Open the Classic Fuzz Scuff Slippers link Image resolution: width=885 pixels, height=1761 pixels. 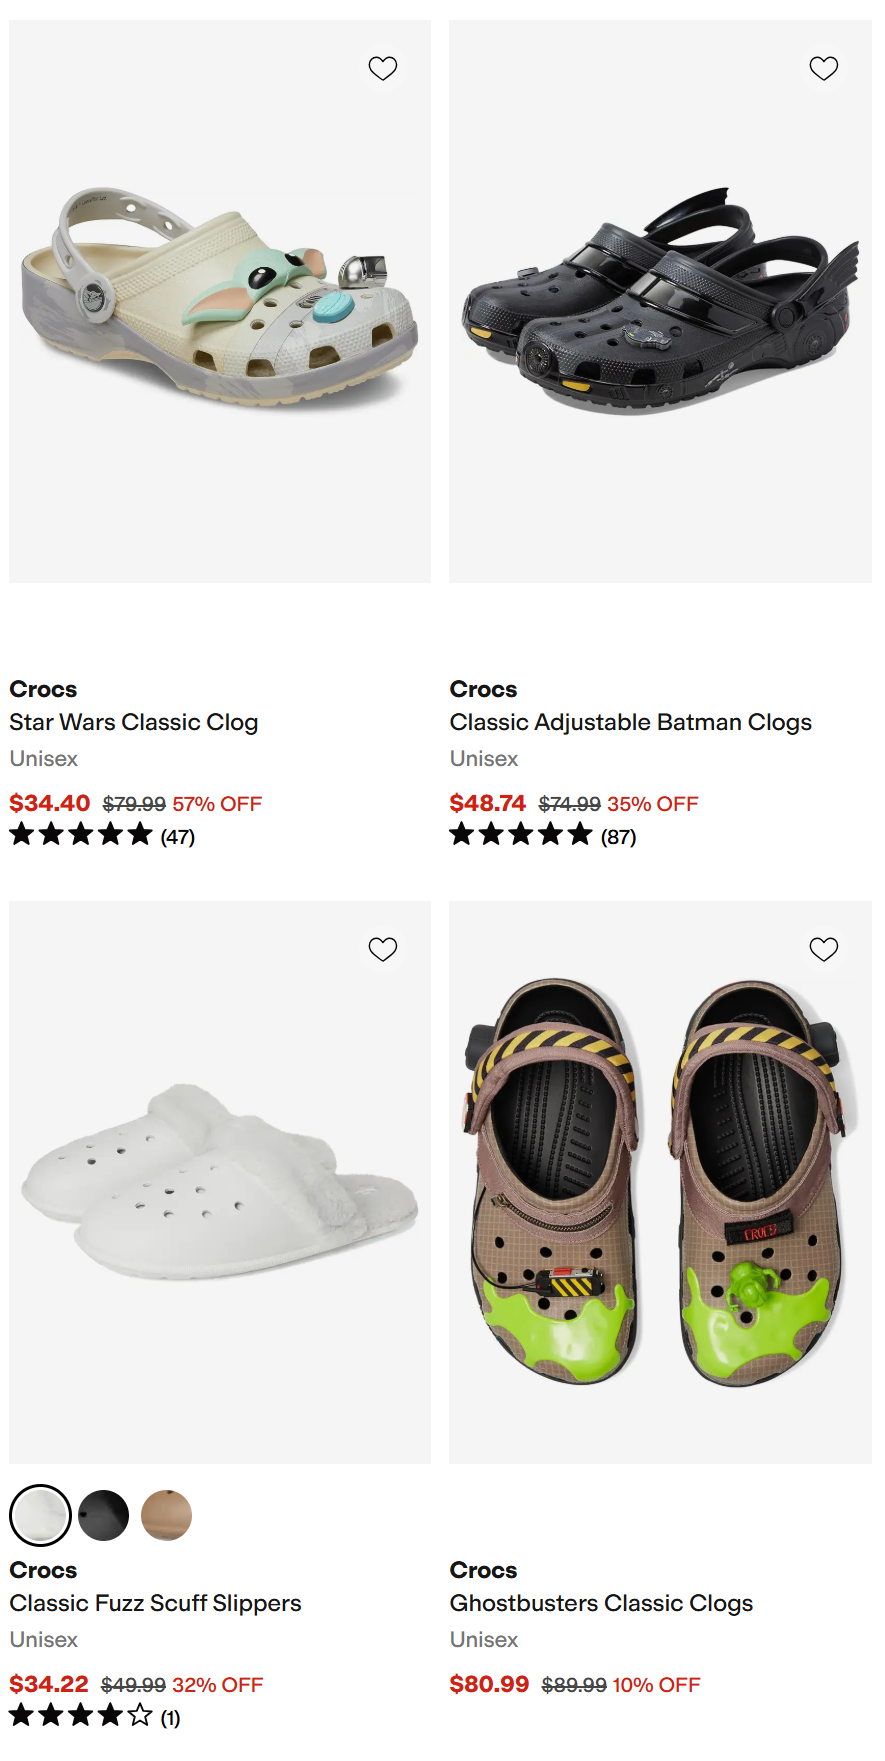(x=155, y=1603)
